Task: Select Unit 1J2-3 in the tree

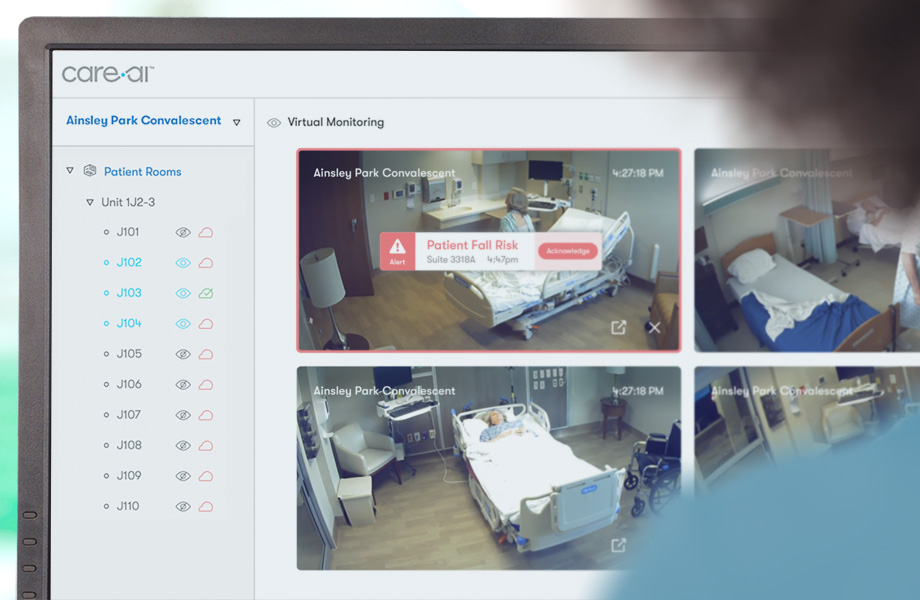Action: click(128, 202)
